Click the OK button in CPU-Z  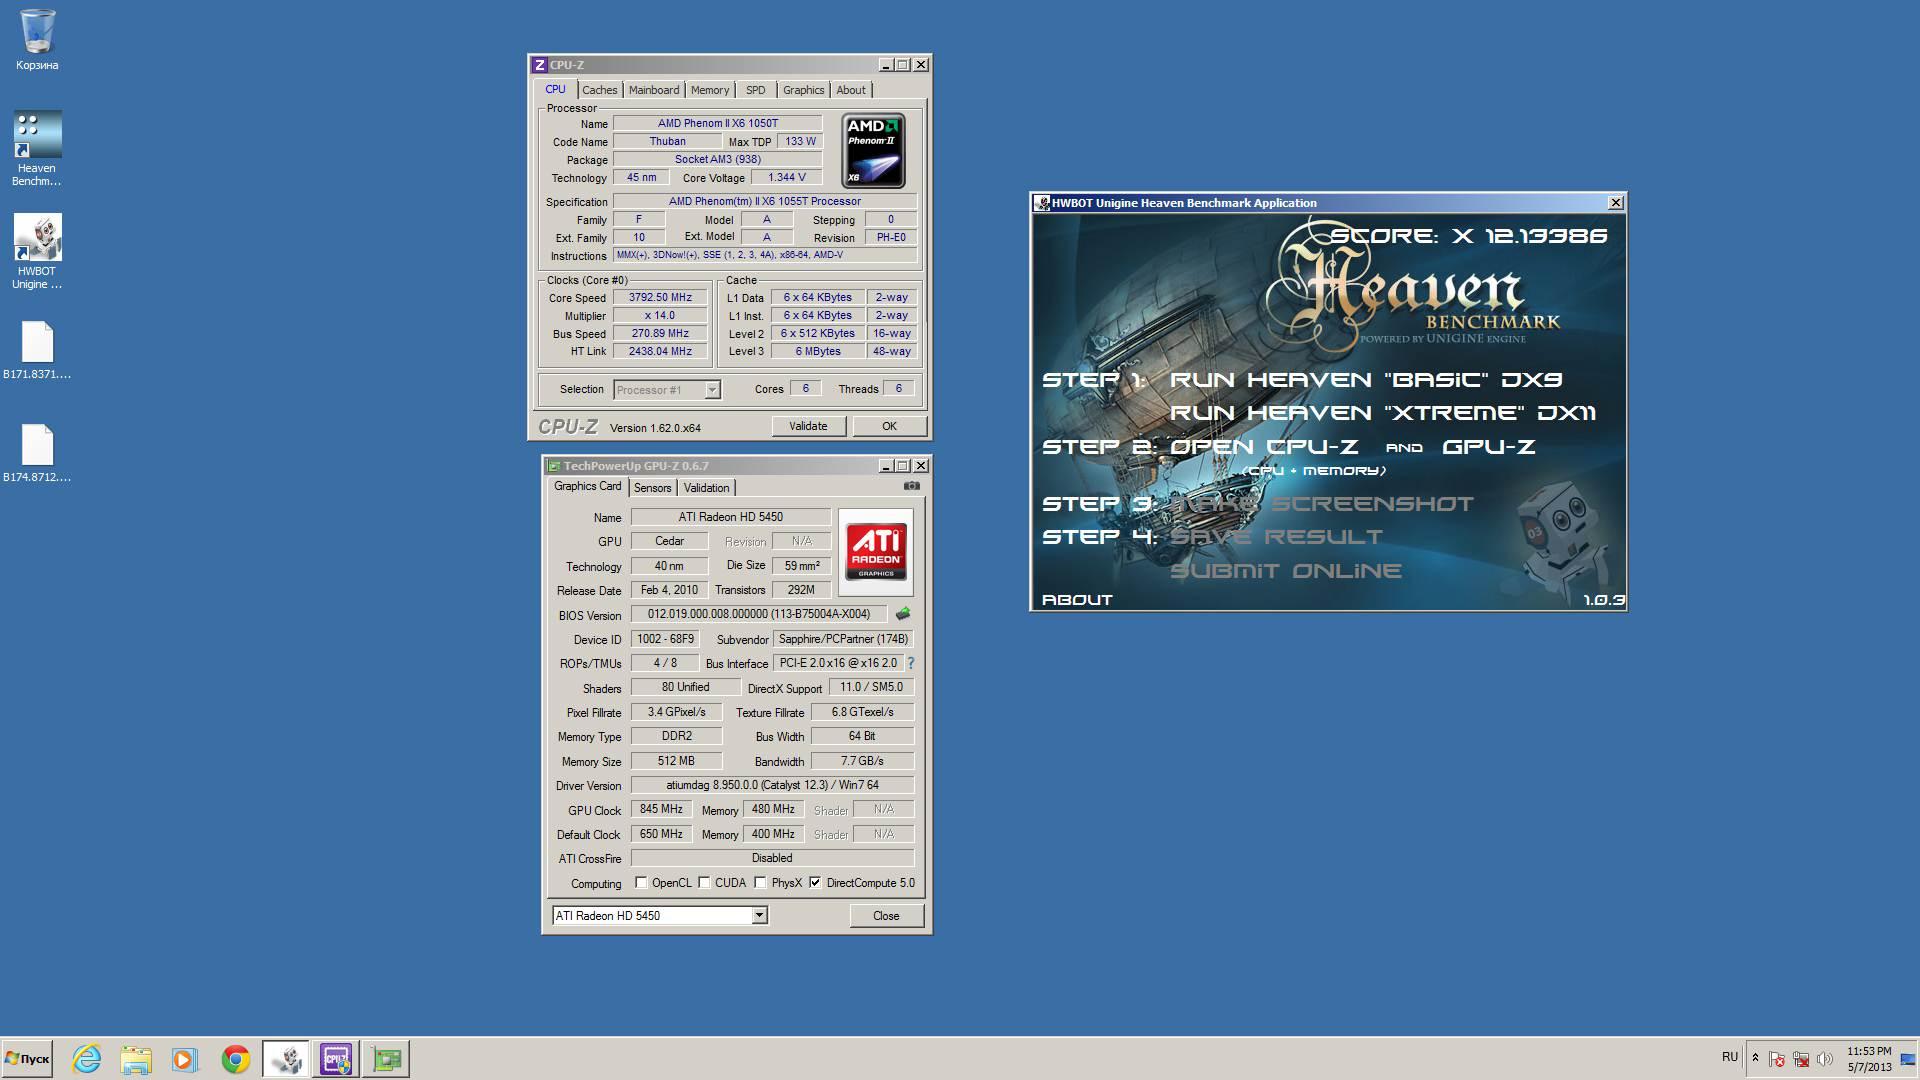(x=889, y=426)
